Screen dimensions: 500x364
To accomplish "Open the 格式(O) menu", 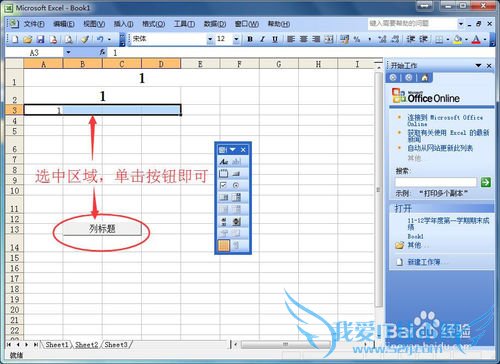I will click(153, 24).
